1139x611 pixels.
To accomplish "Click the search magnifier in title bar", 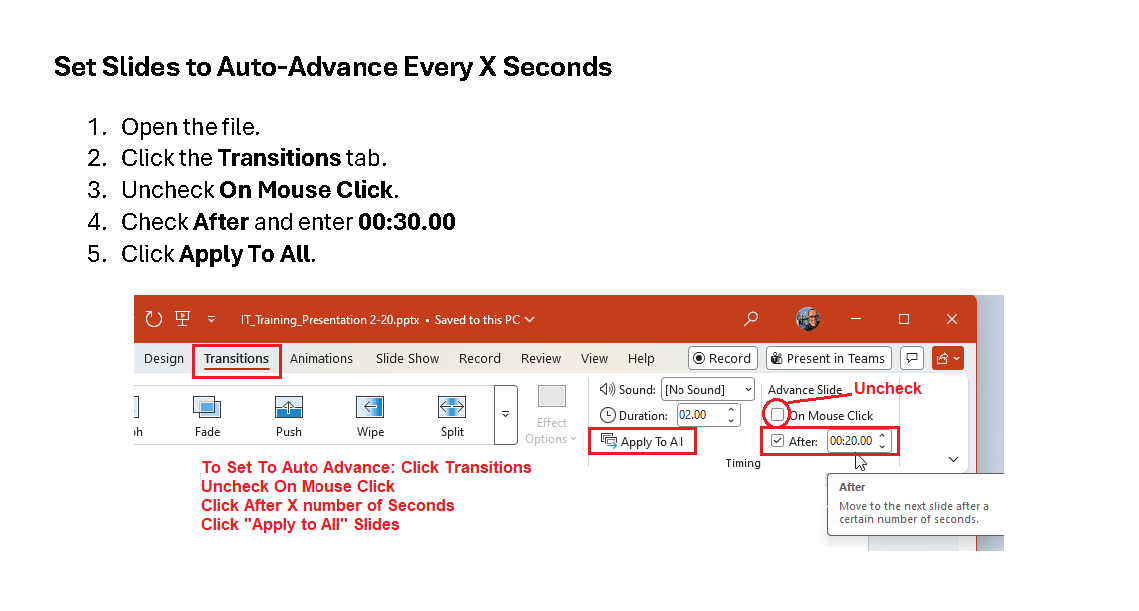I will point(751,319).
